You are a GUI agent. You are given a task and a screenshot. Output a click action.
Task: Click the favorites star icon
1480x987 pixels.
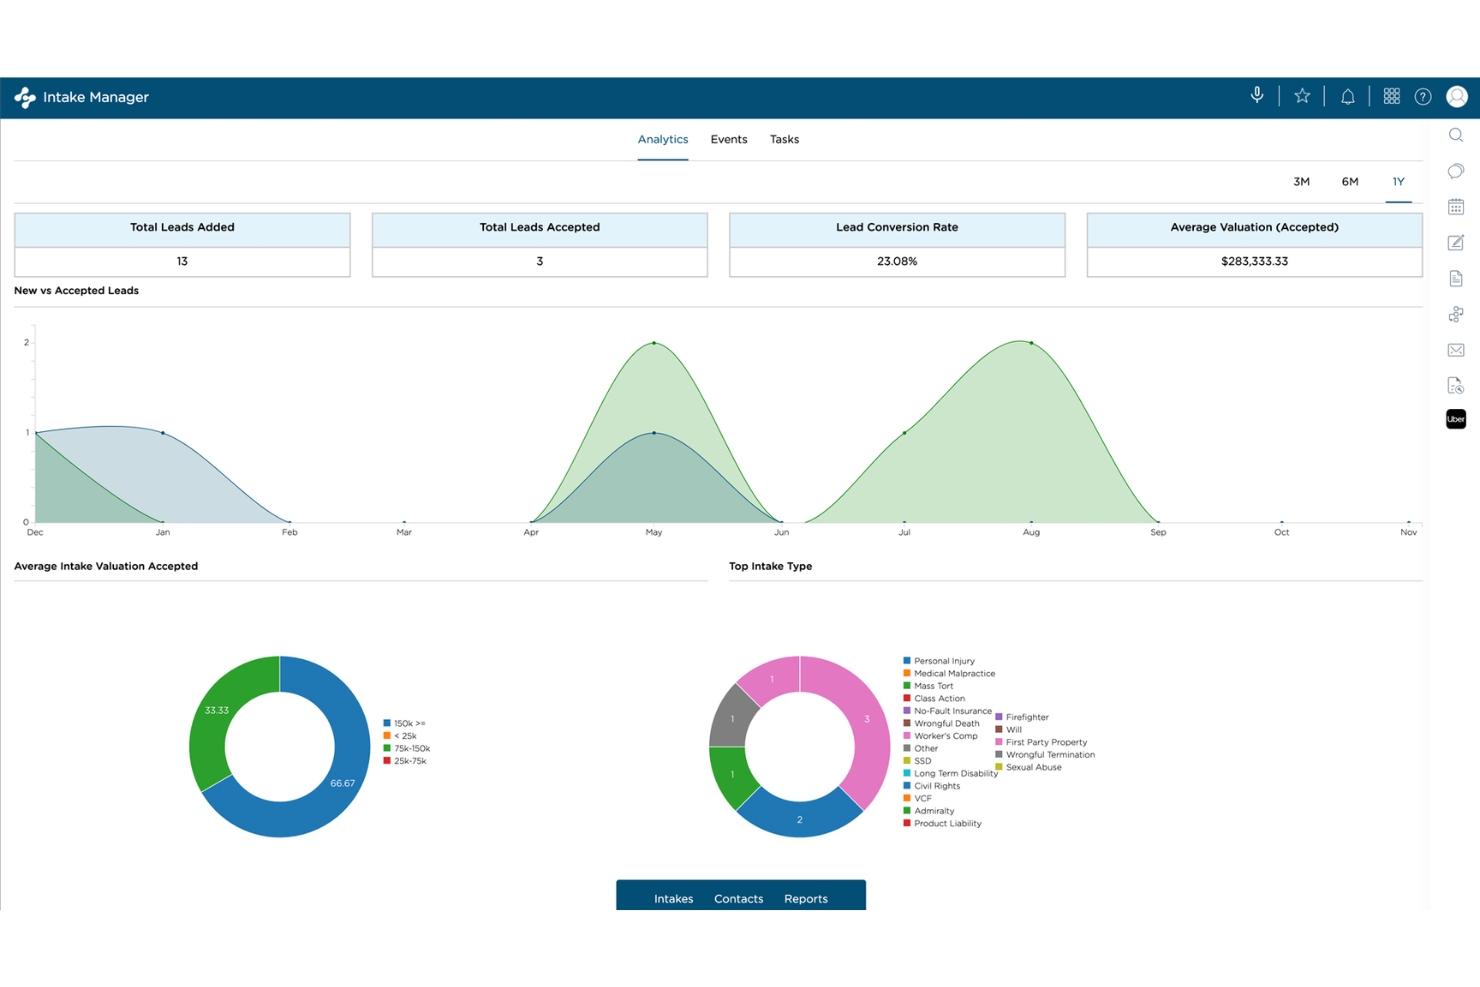click(1302, 95)
